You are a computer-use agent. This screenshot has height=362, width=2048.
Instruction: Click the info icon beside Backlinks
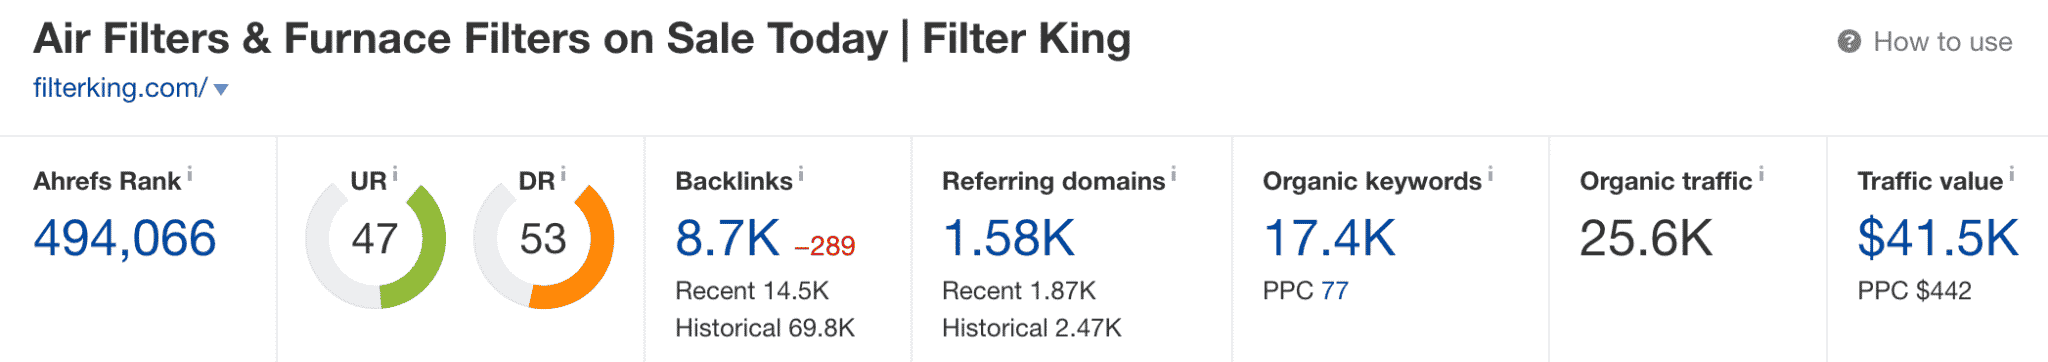(x=801, y=174)
